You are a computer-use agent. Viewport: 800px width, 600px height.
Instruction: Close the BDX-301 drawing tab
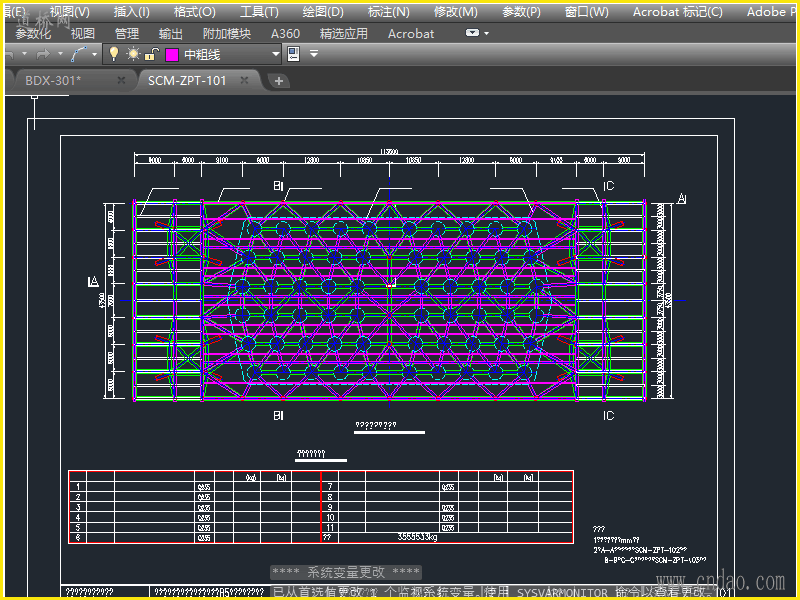[x=121, y=81]
